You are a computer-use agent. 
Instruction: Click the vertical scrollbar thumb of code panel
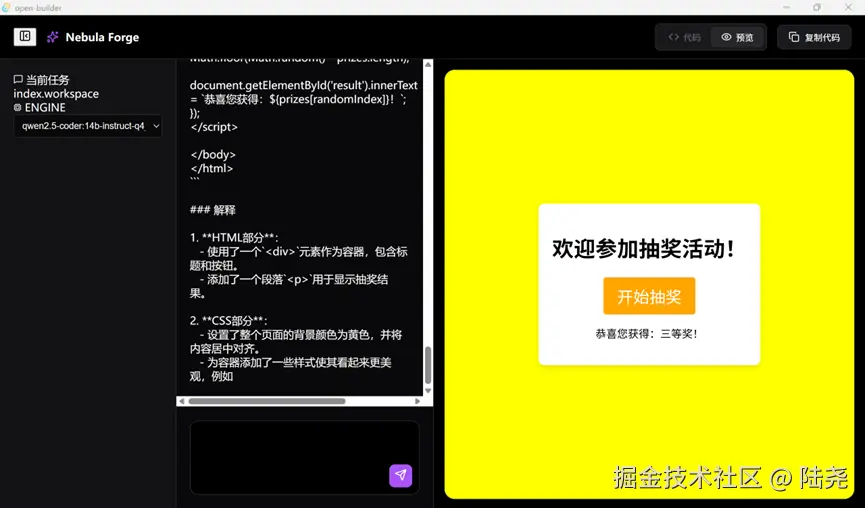(428, 365)
